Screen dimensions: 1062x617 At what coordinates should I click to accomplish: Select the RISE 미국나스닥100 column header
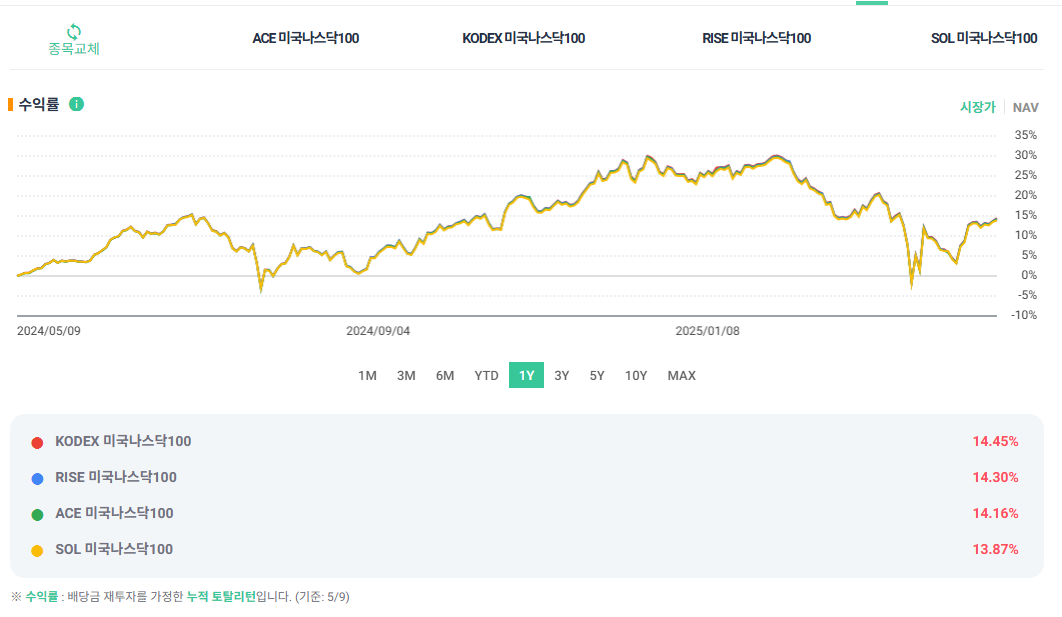click(757, 39)
